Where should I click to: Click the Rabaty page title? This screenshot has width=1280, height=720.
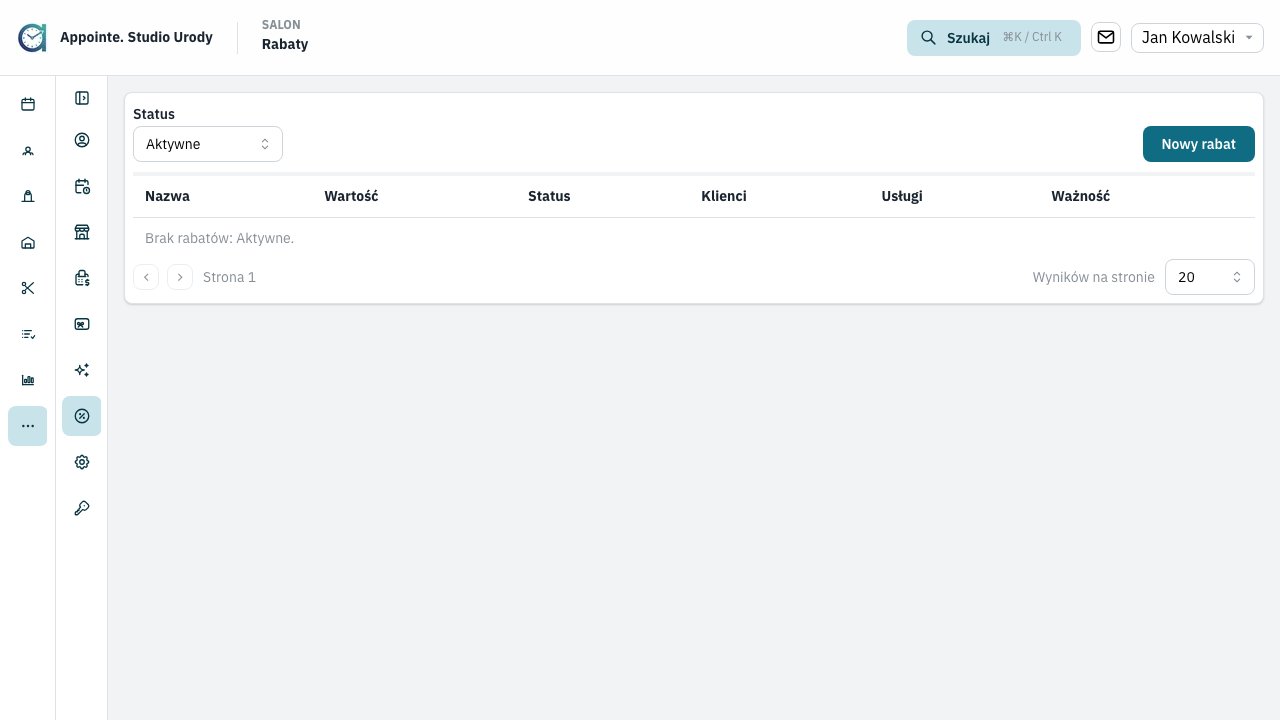click(285, 45)
